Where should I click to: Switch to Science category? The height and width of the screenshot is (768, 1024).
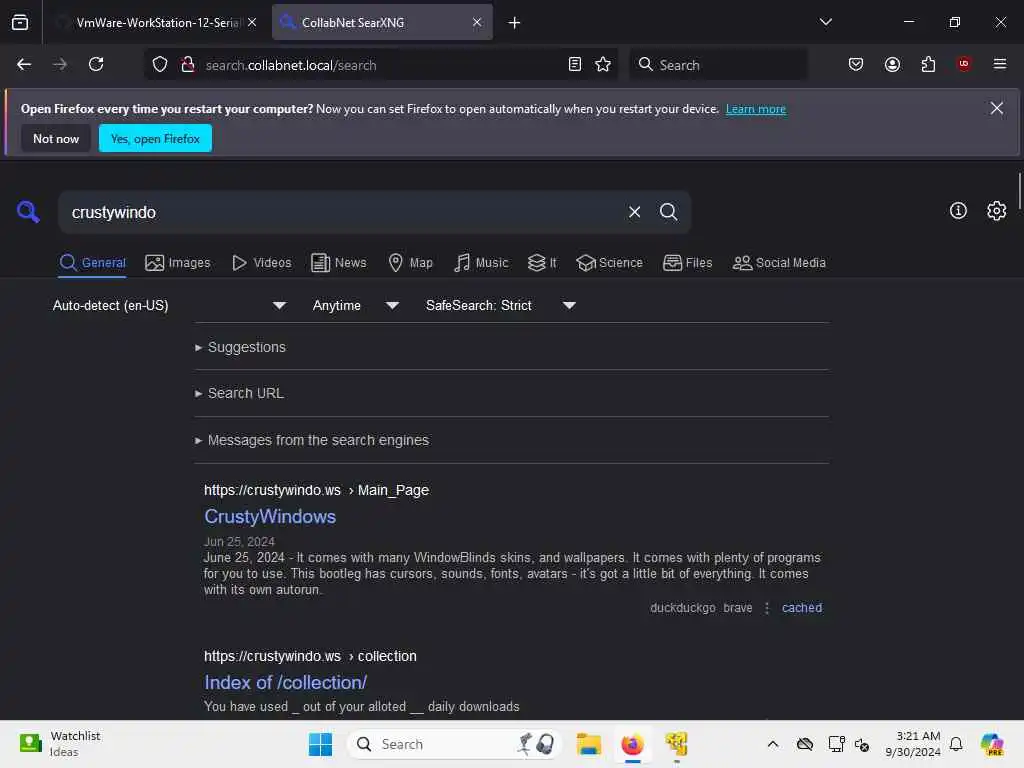point(609,263)
